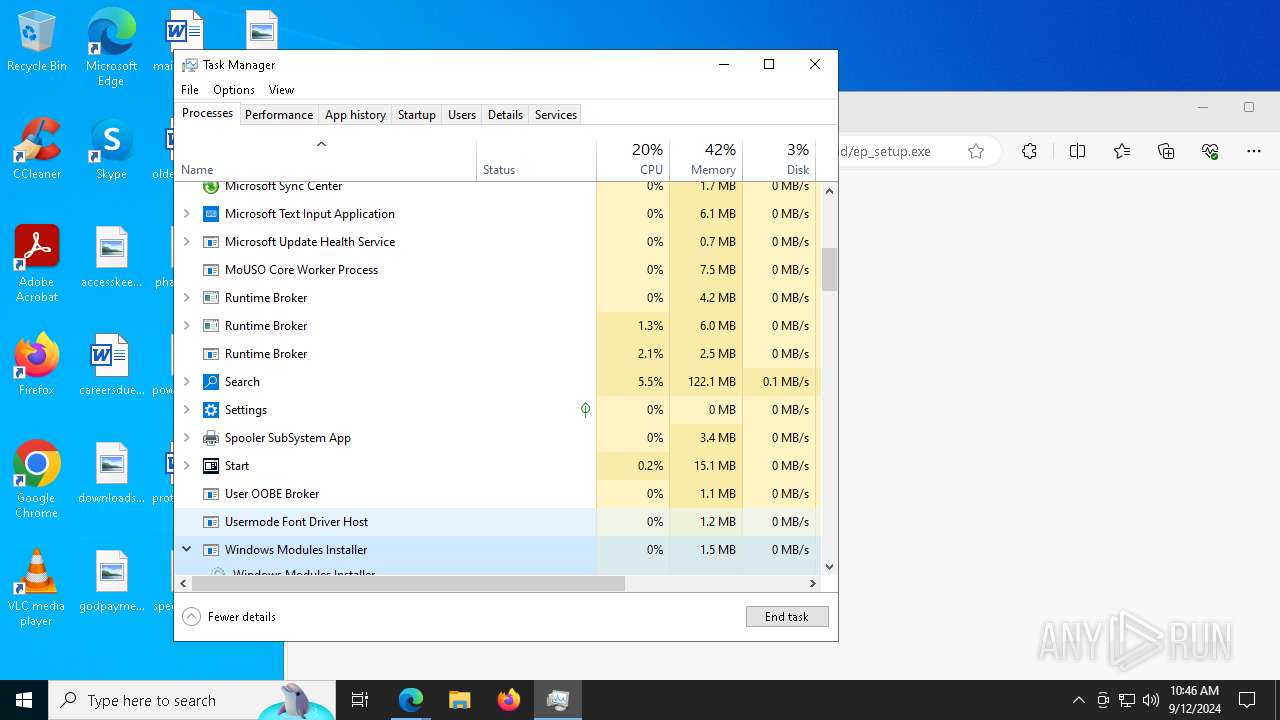The height and width of the screenshot is (720, 1280).
Task: Click the vertical scrollbar thumb in process list
Action: pyautogui.click(x=829, y=269)
